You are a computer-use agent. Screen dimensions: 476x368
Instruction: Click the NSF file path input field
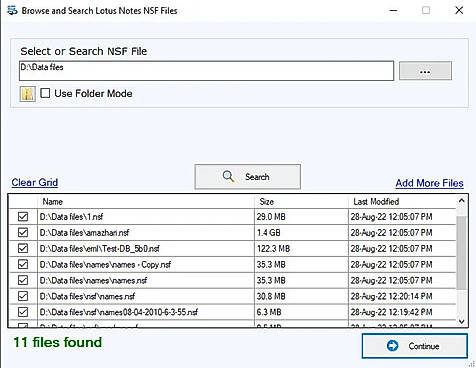(x=206, y=71)
